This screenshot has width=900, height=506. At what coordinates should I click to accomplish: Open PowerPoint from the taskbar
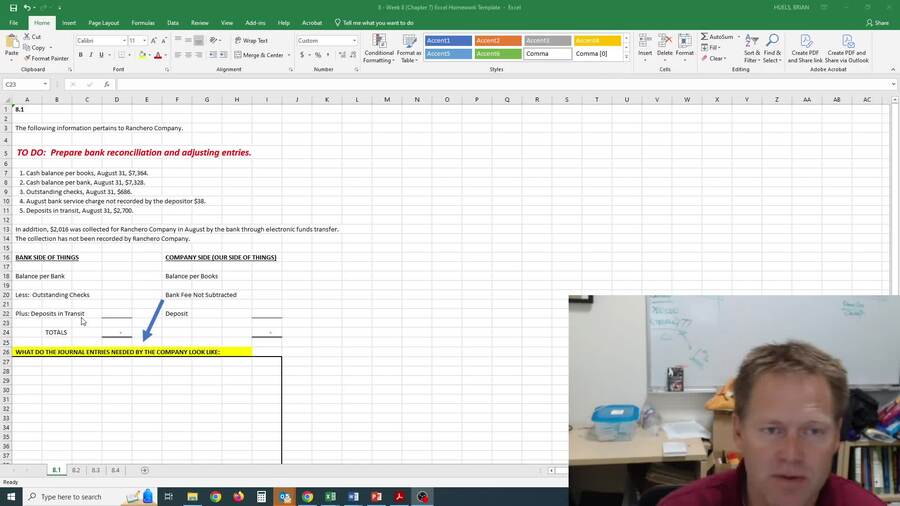point(376,496)
